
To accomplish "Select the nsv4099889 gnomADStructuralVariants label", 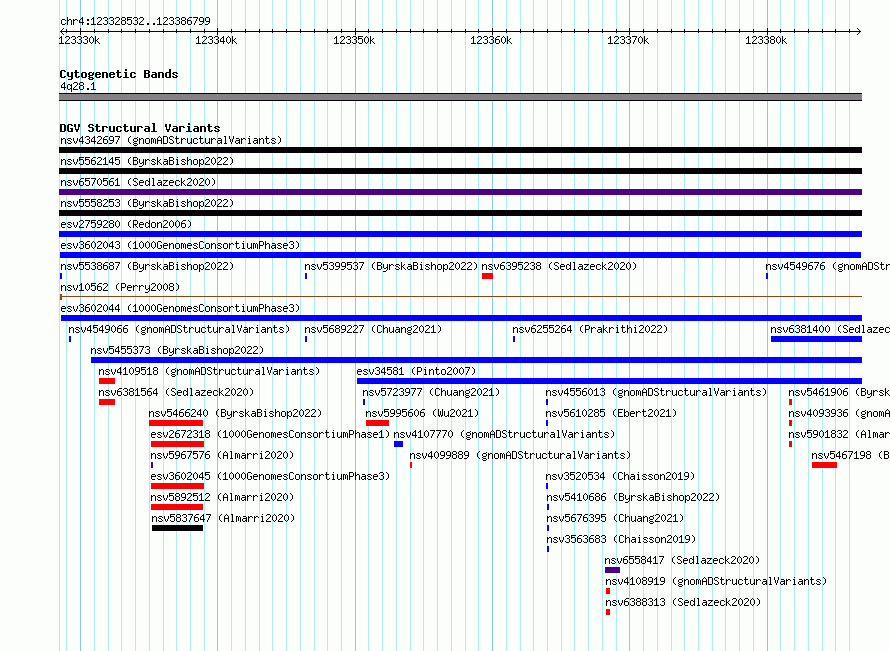I will pyautogui.click(x=520, y=455).
